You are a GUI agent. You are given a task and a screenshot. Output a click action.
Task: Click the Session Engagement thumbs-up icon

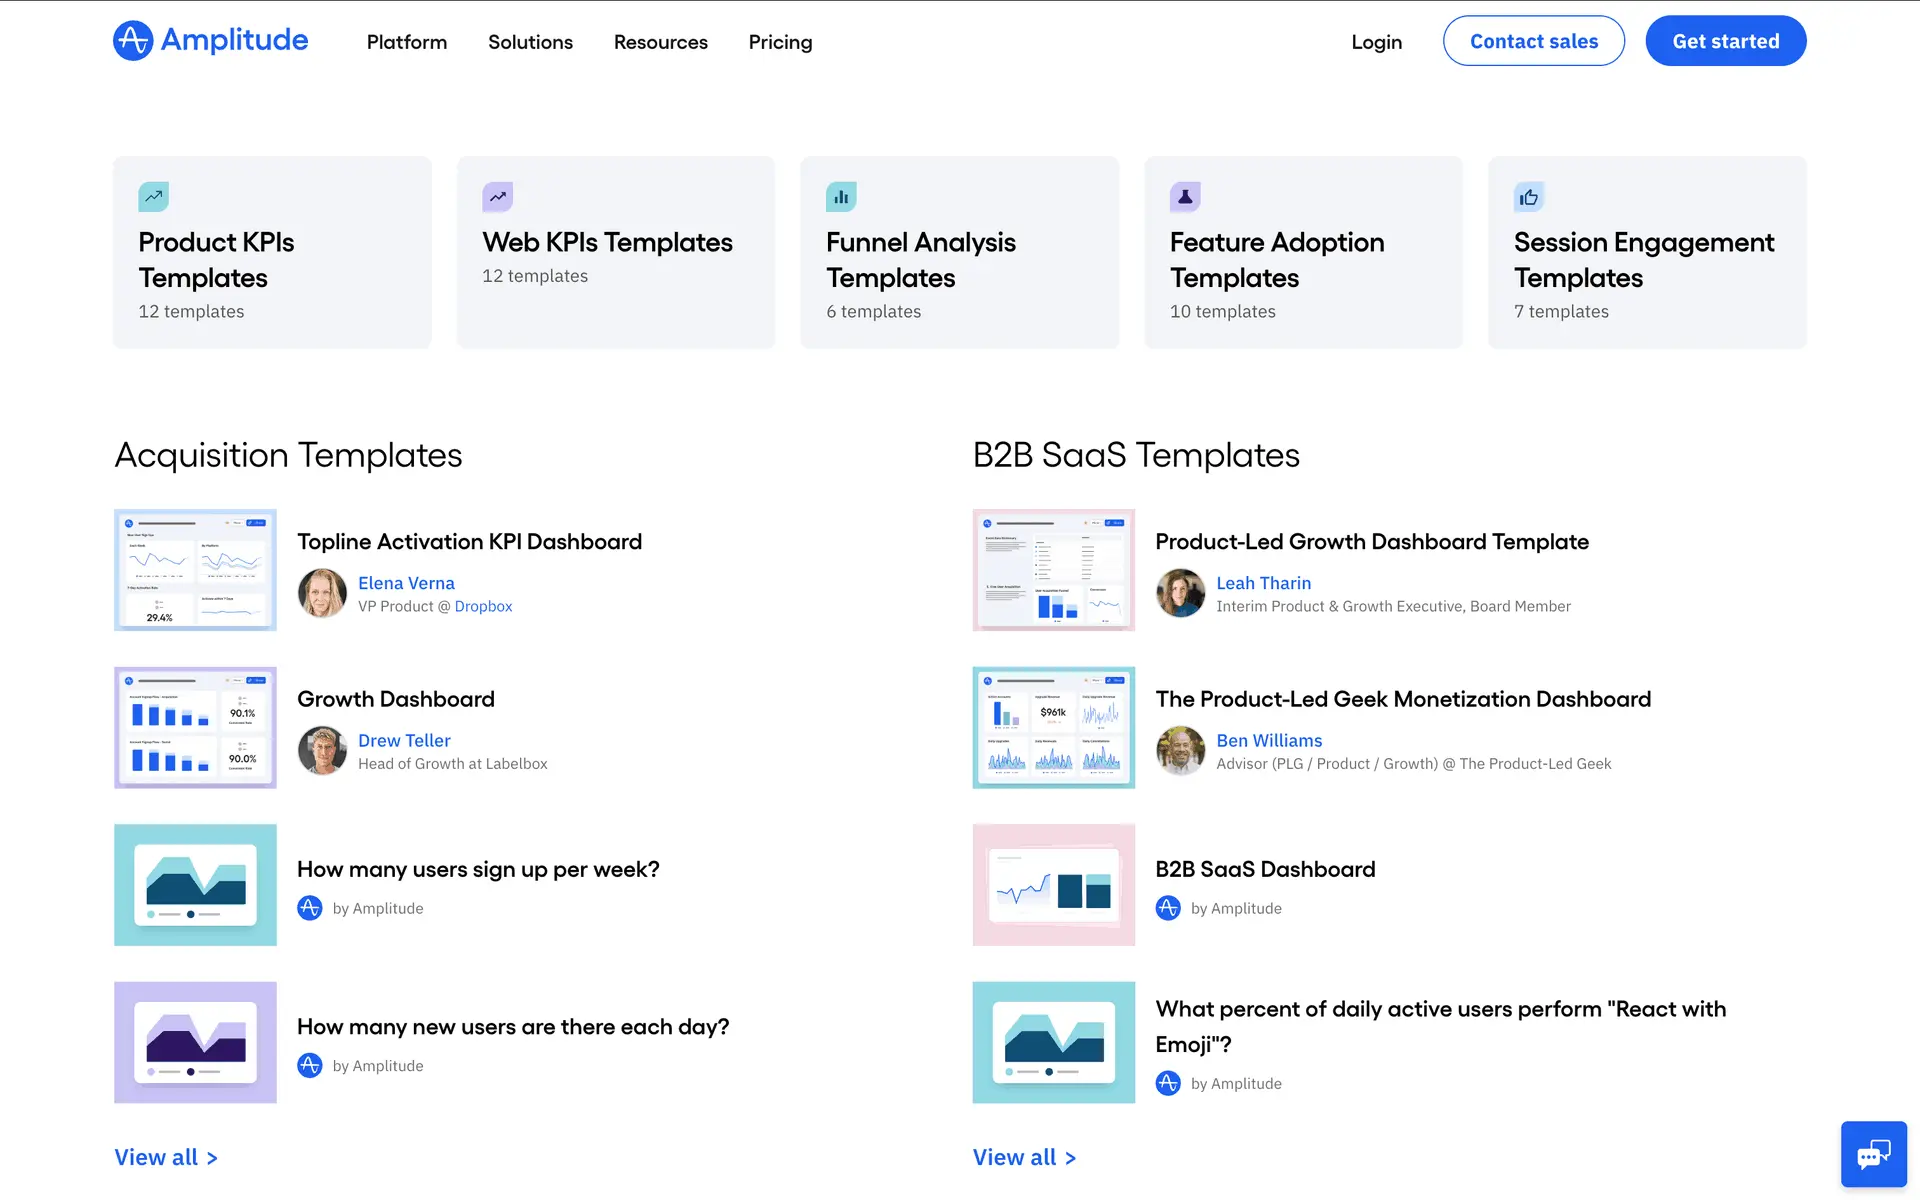coord(1529,197)
